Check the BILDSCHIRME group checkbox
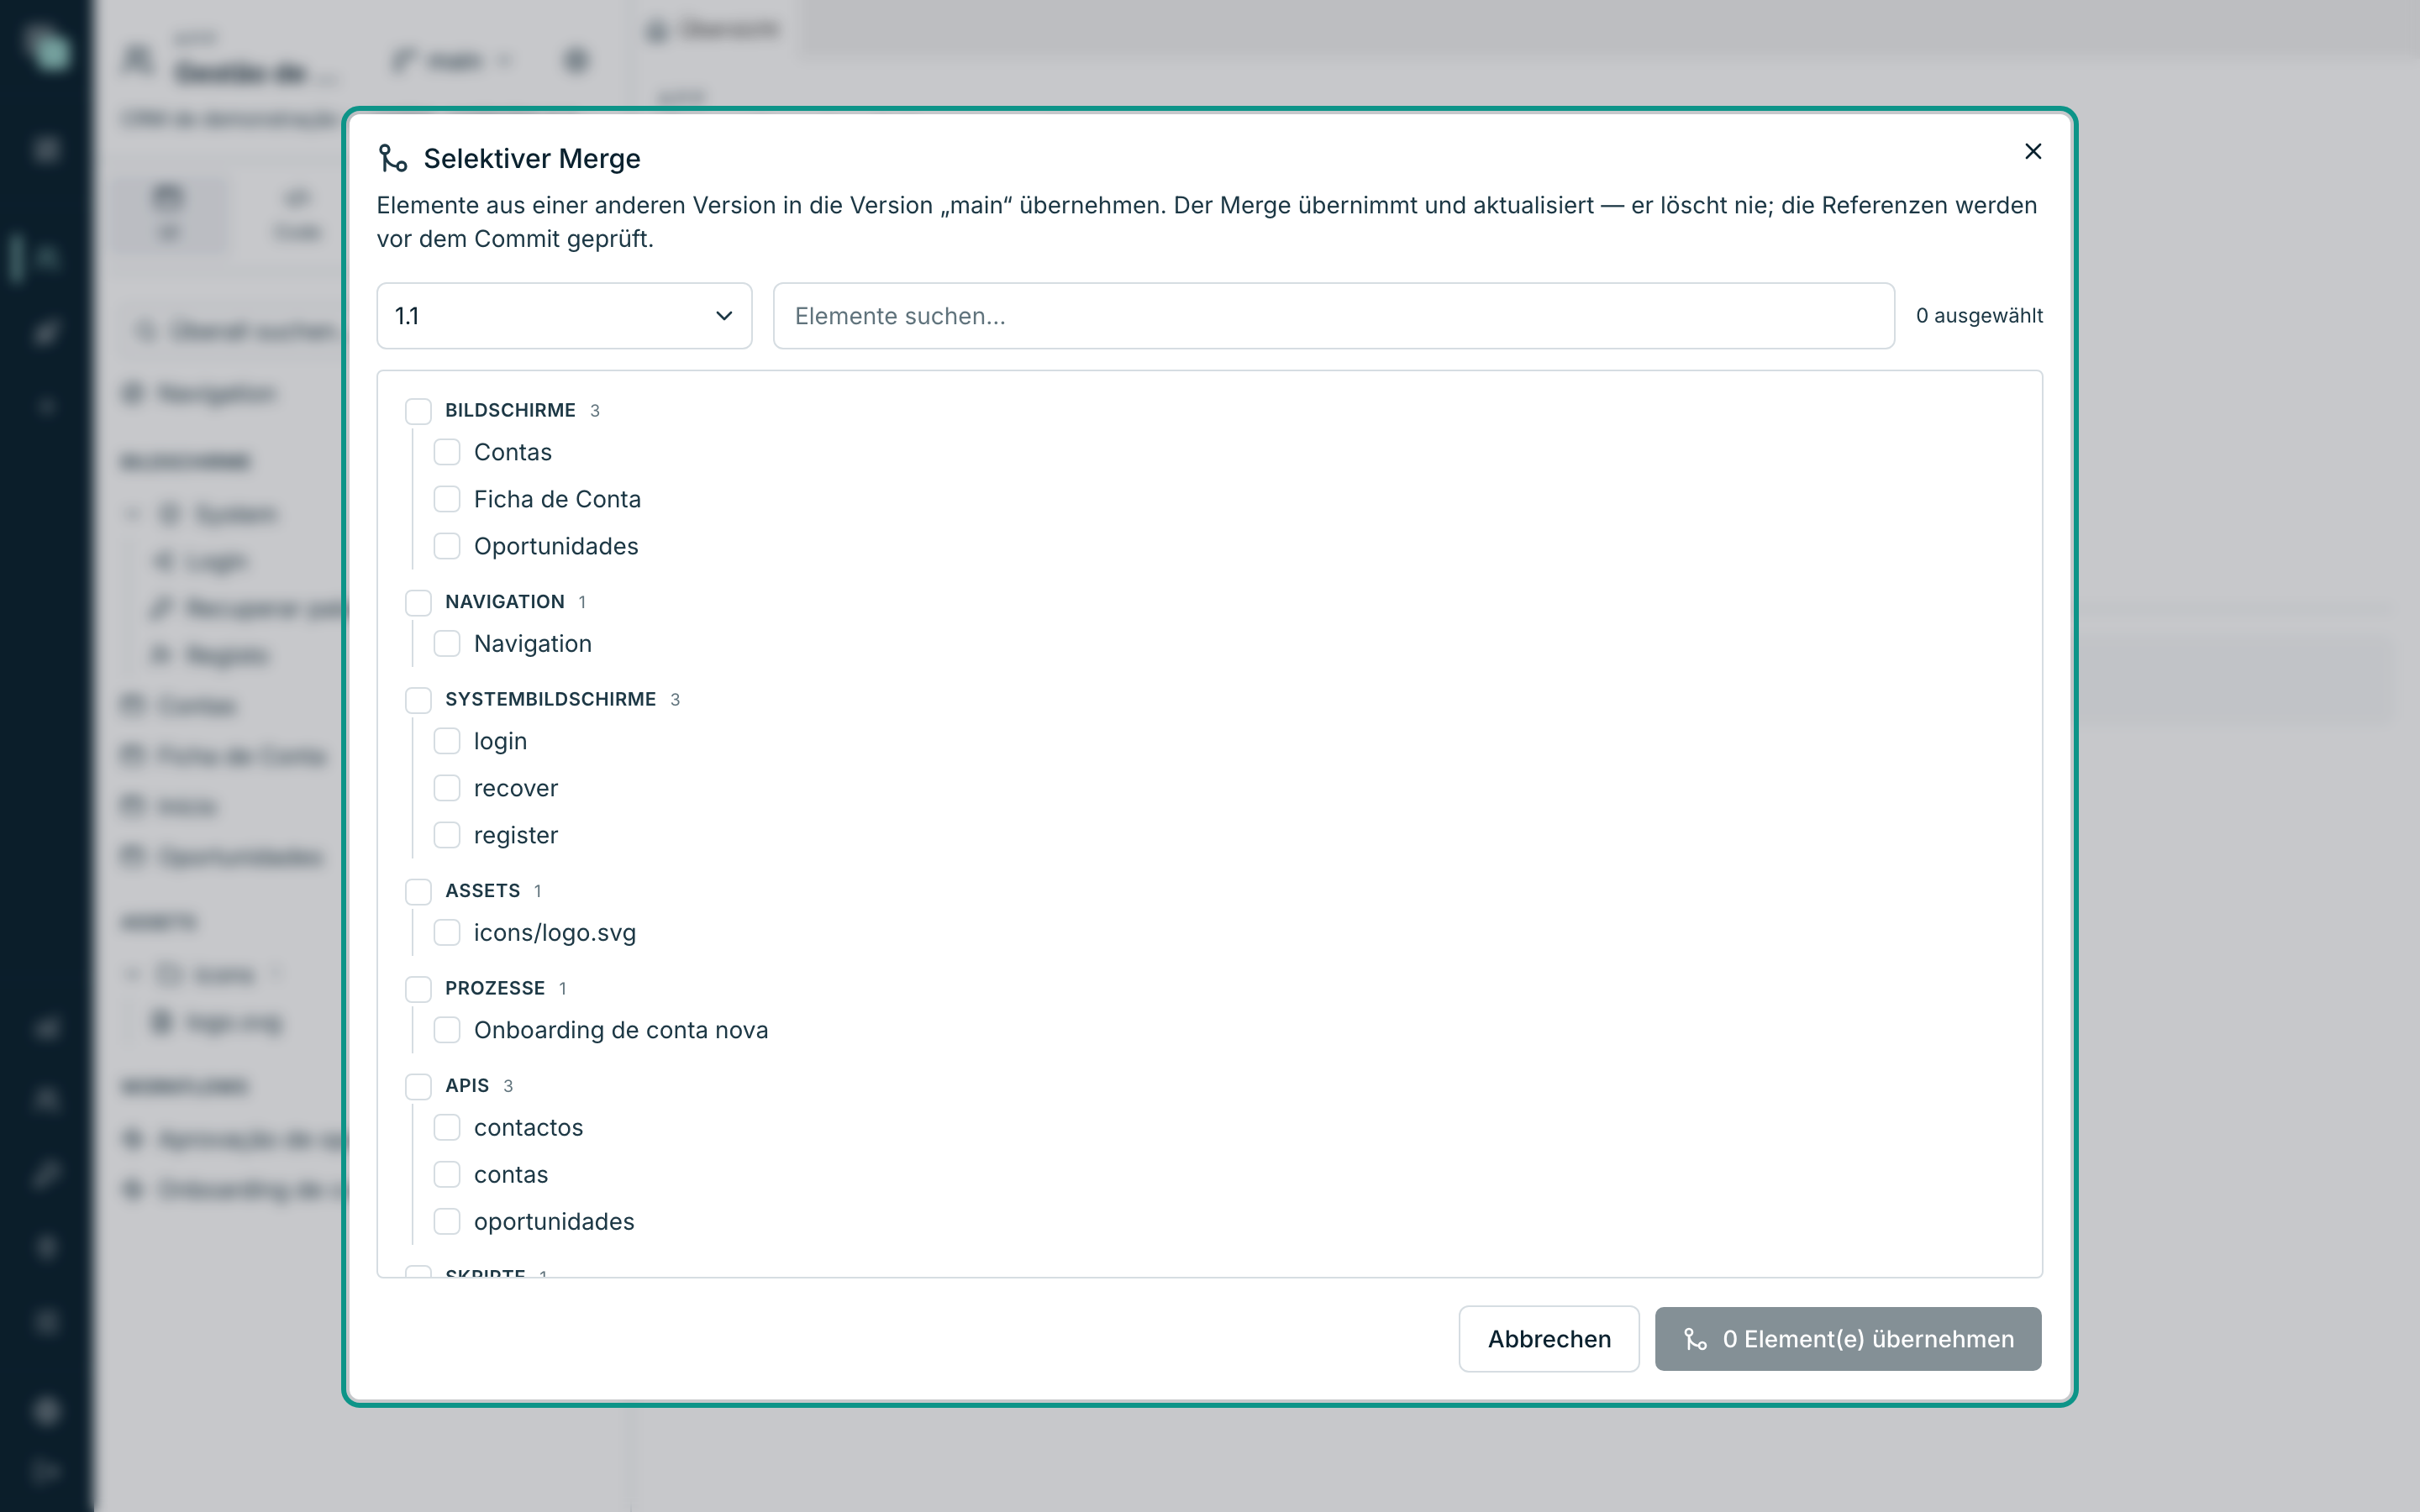2420x1512 pixels. 418,411
